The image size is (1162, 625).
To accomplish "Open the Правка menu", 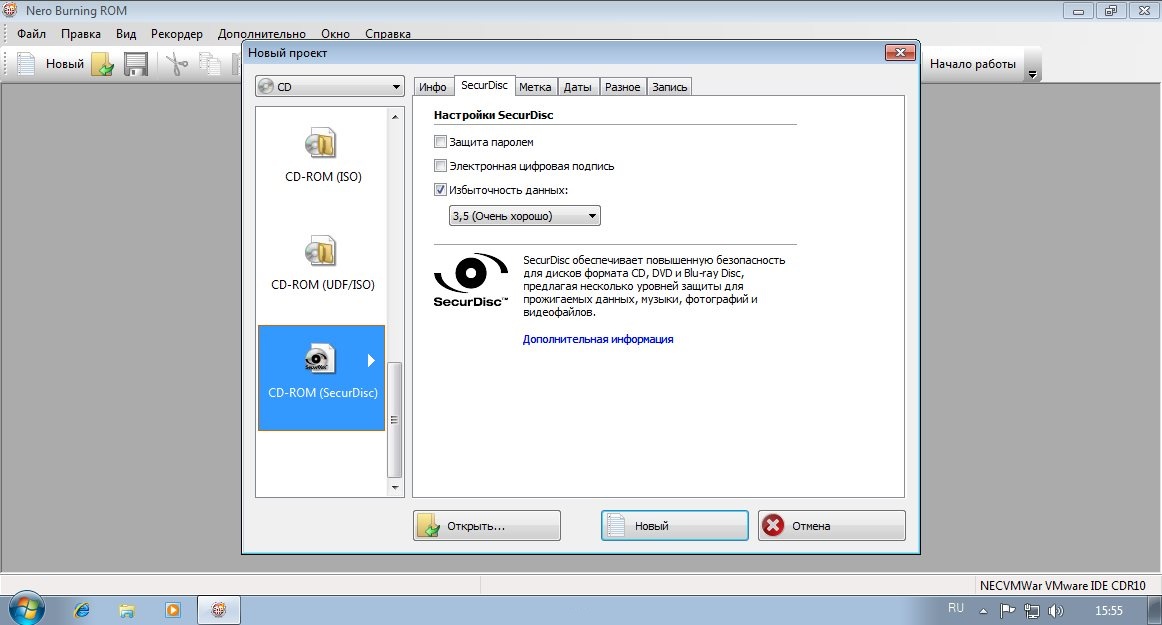I will pyautogui.click(x=81, y=33).
